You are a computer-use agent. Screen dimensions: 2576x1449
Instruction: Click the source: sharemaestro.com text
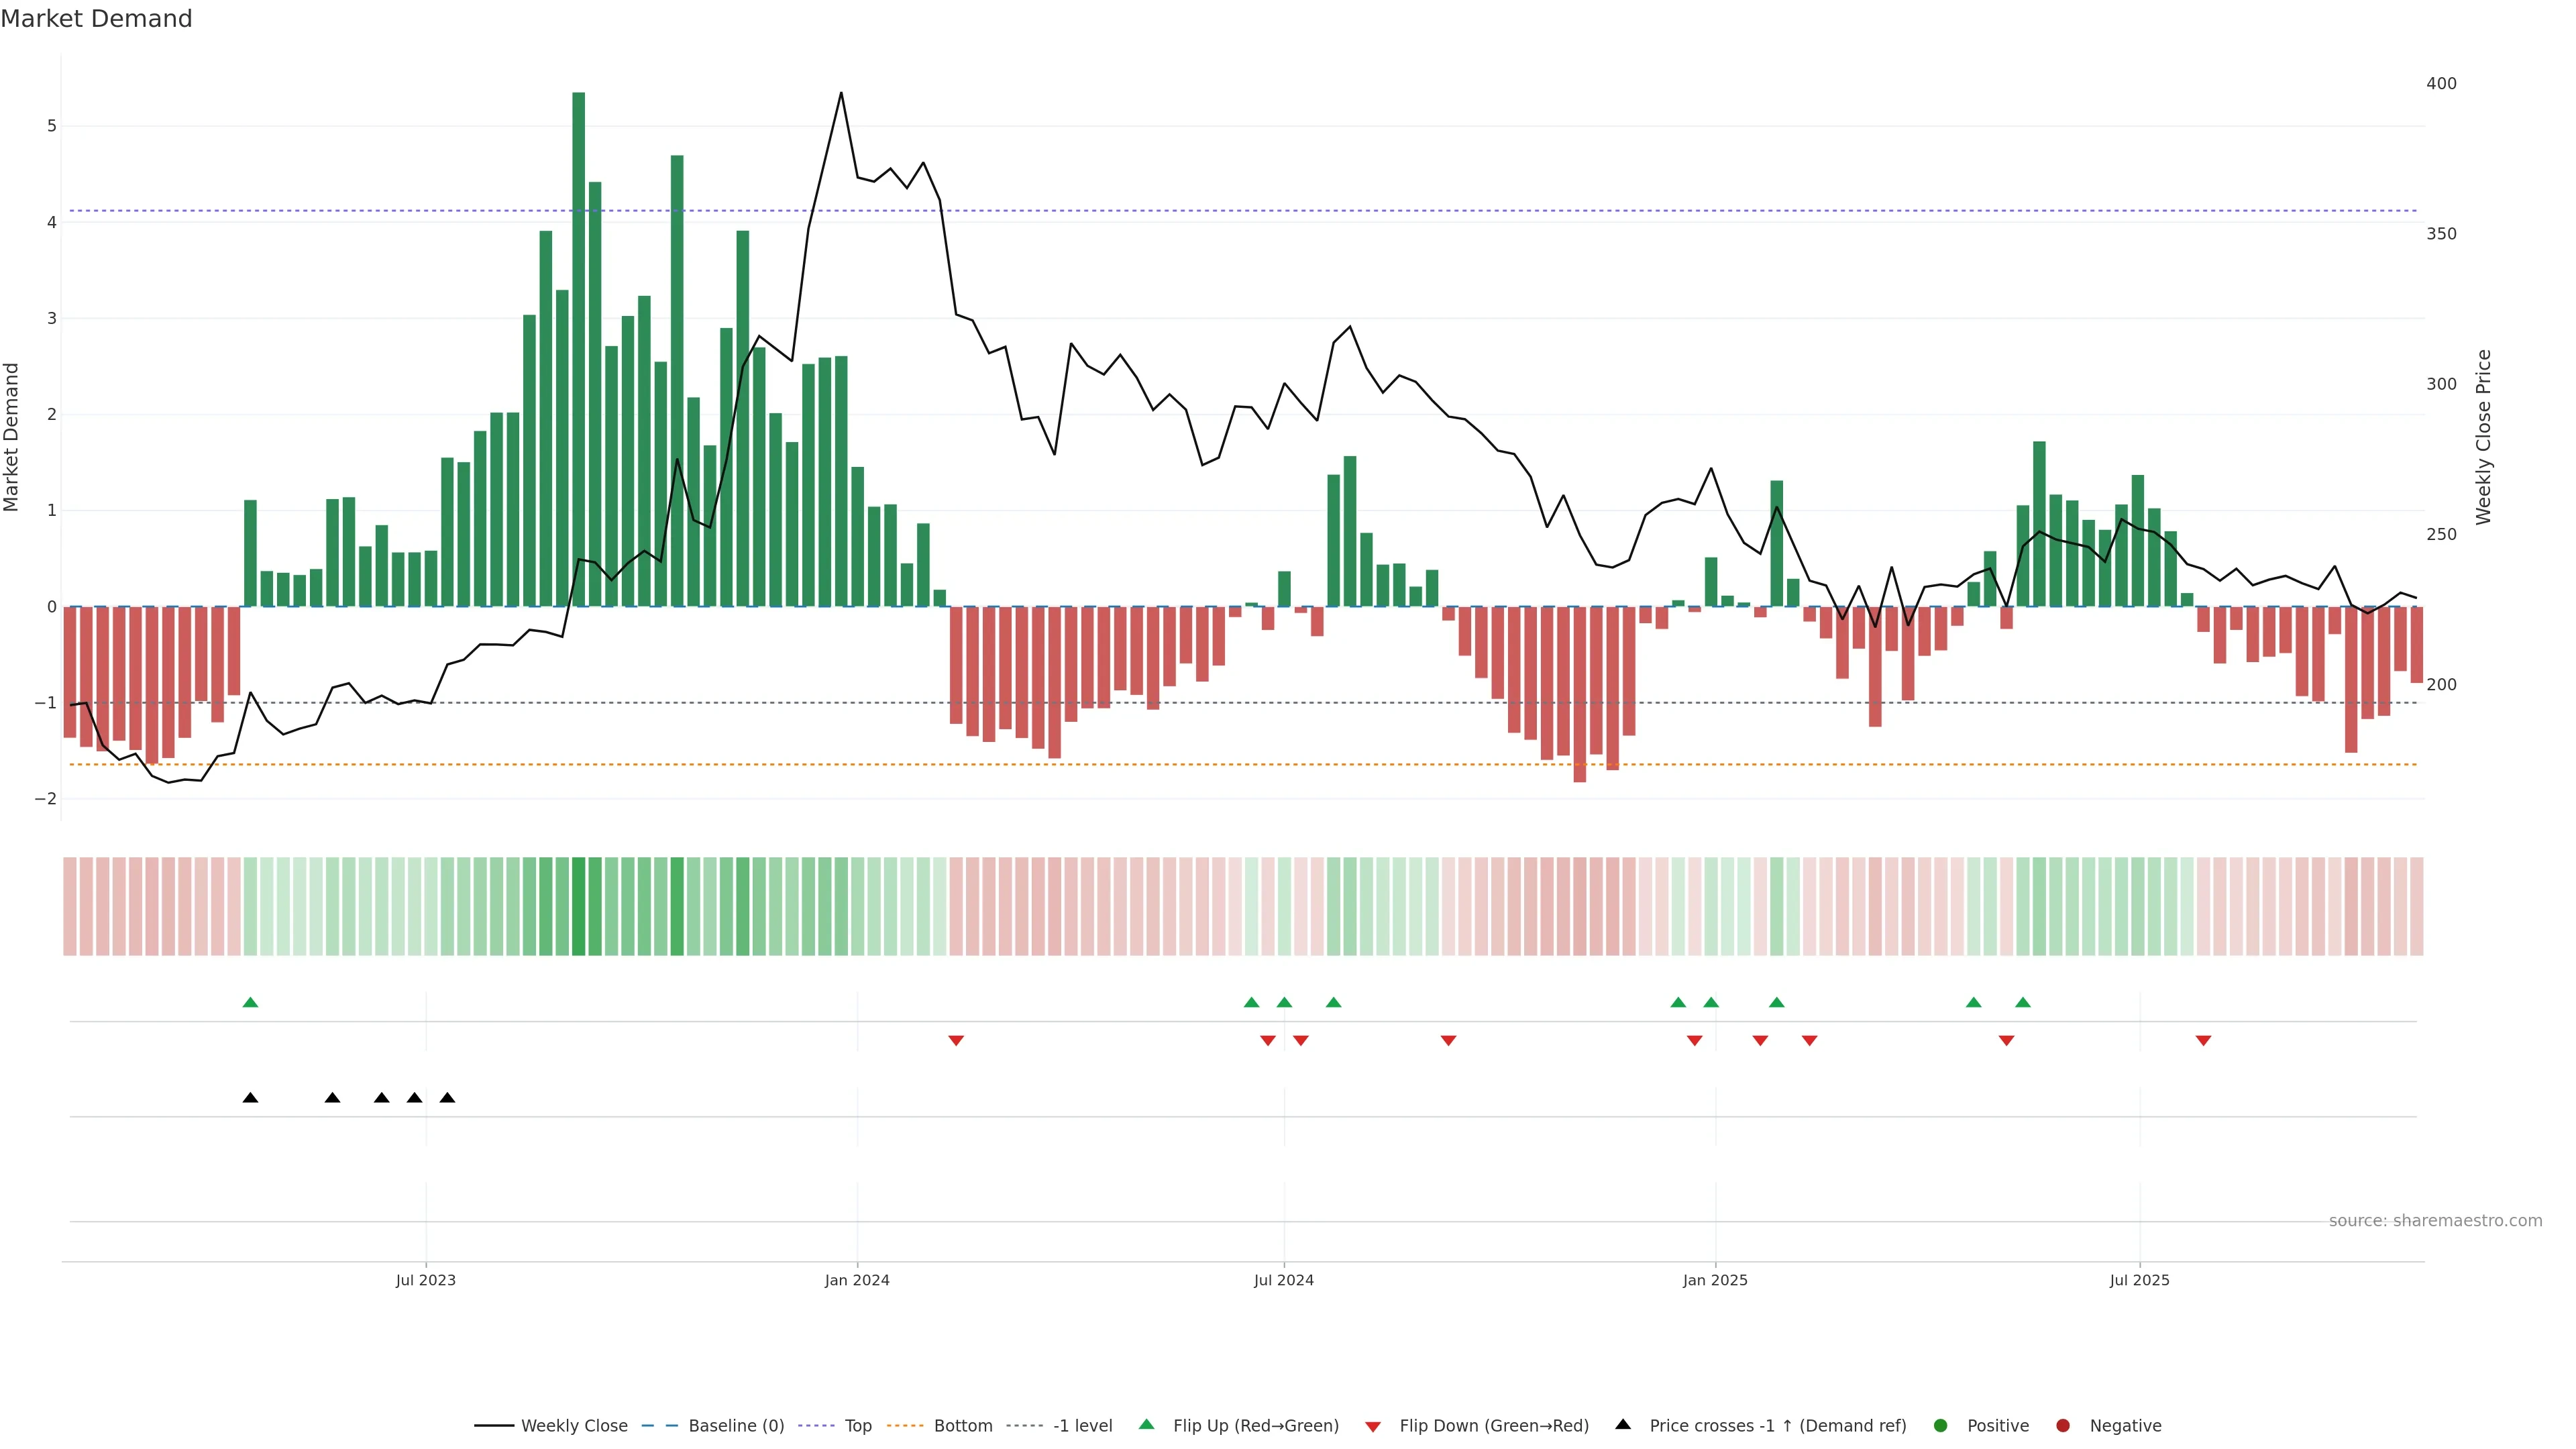click(2435, 1221)
